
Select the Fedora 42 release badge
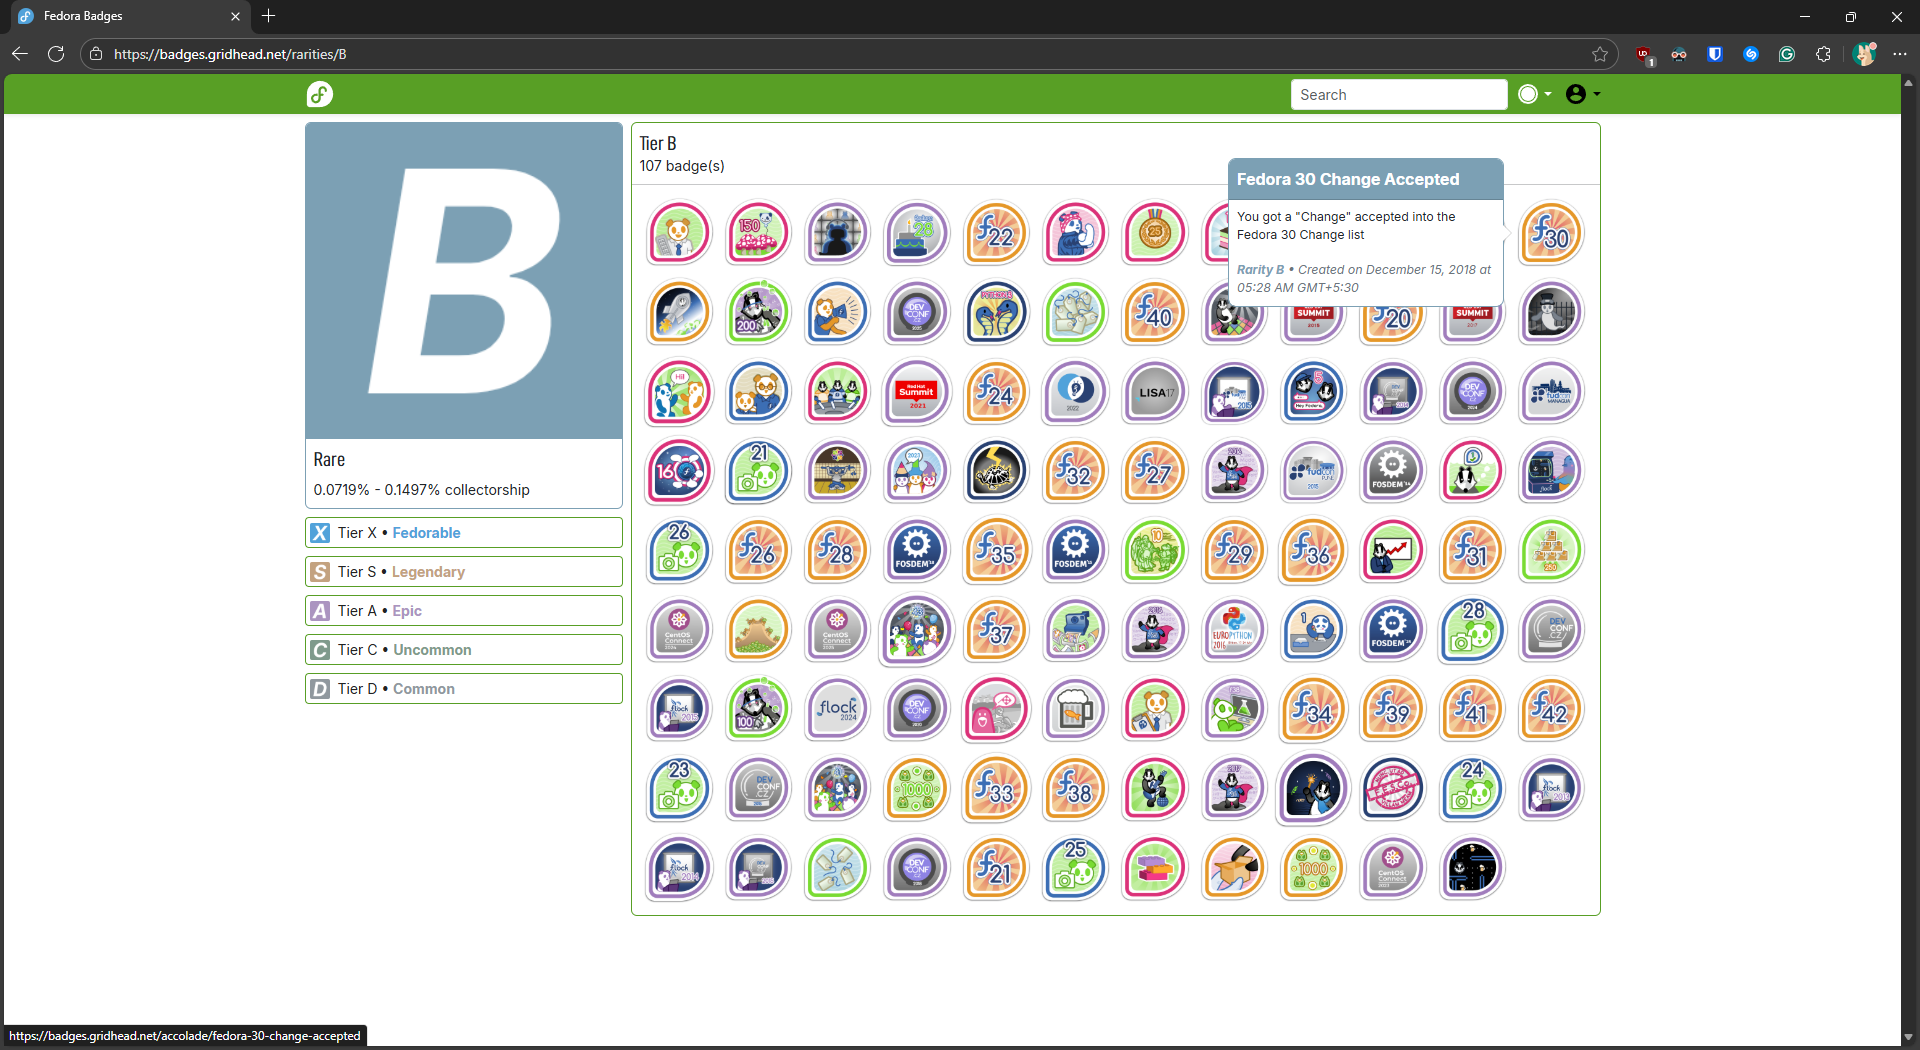(1550, 709)
